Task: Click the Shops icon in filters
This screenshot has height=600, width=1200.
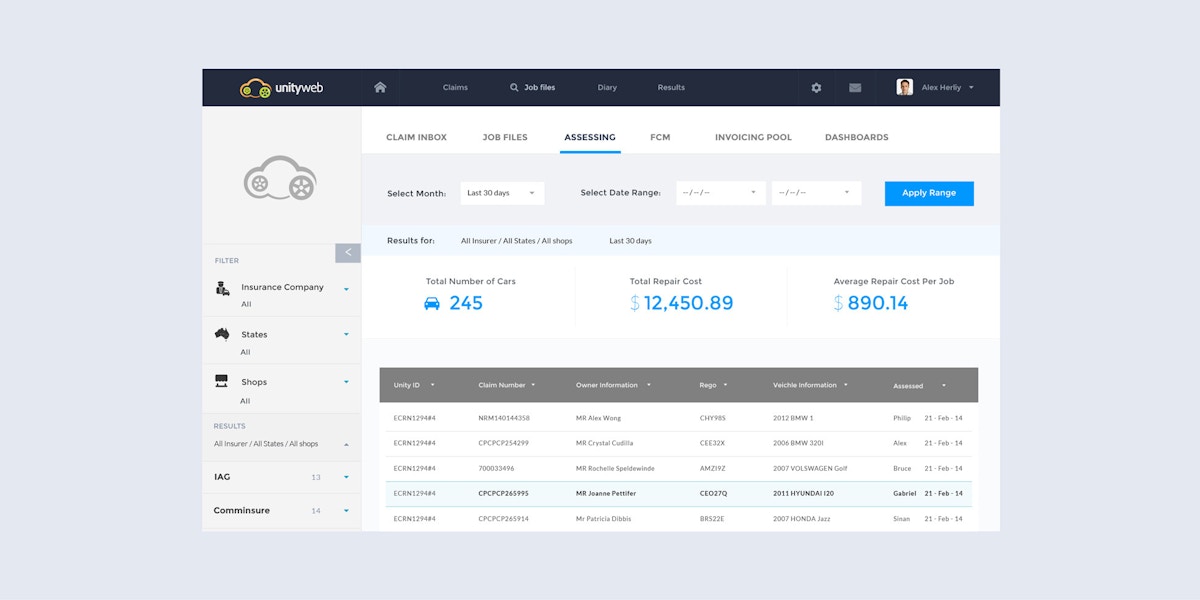Action: pos(222,381)
